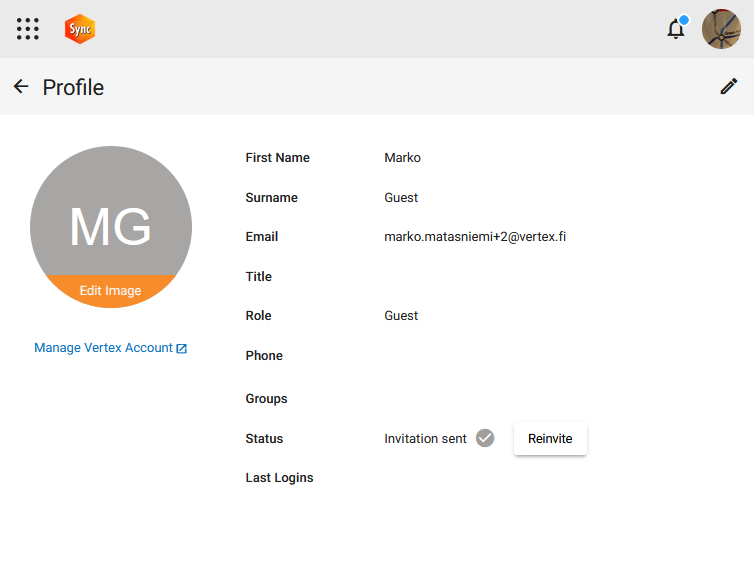Open the Manage Vertex Account link
The height and width of the screenshot is (561, 754).
103,348
